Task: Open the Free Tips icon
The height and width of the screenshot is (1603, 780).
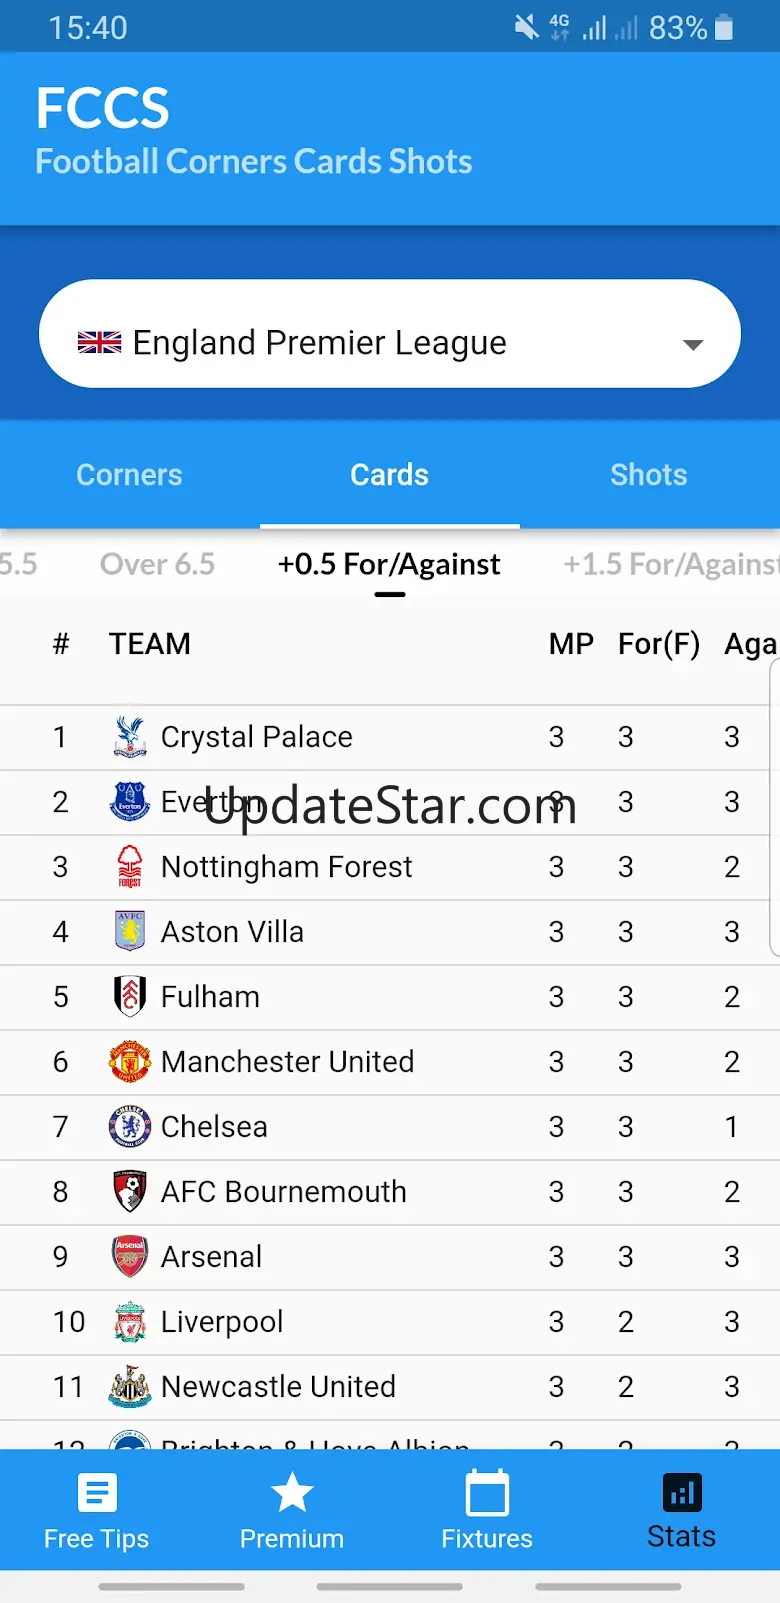Action: 97,1493
